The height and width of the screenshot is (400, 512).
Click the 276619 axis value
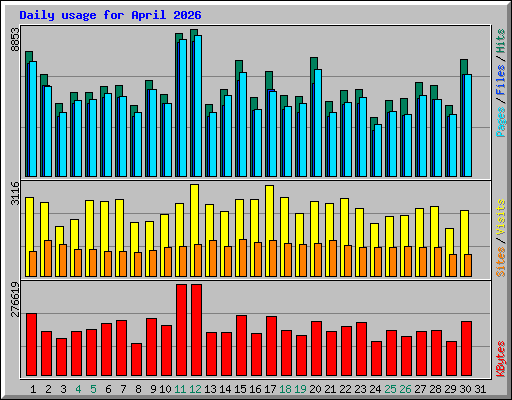(x=15, y=299)
